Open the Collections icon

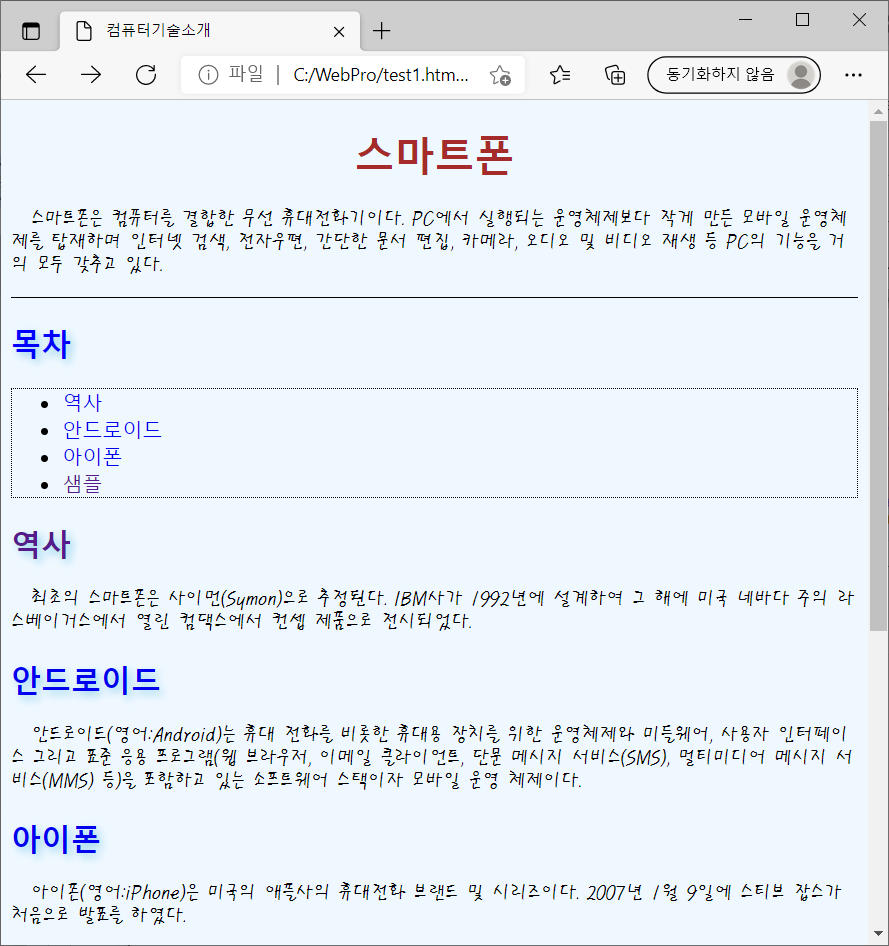[615, 75]
